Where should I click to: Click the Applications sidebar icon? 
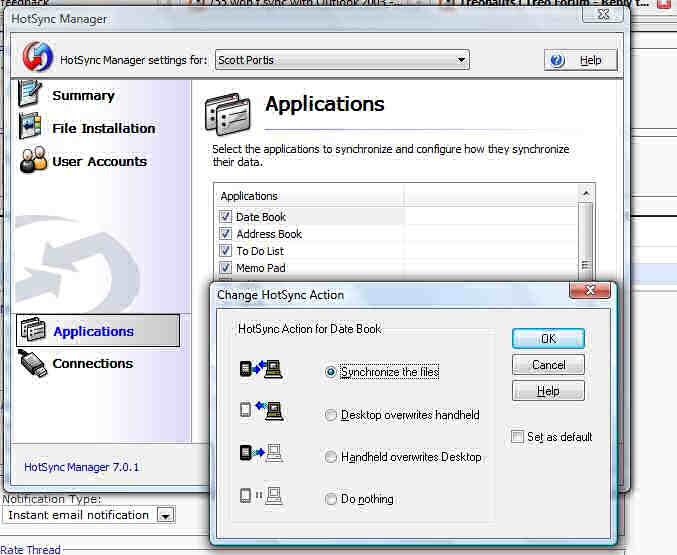[33, 329]
